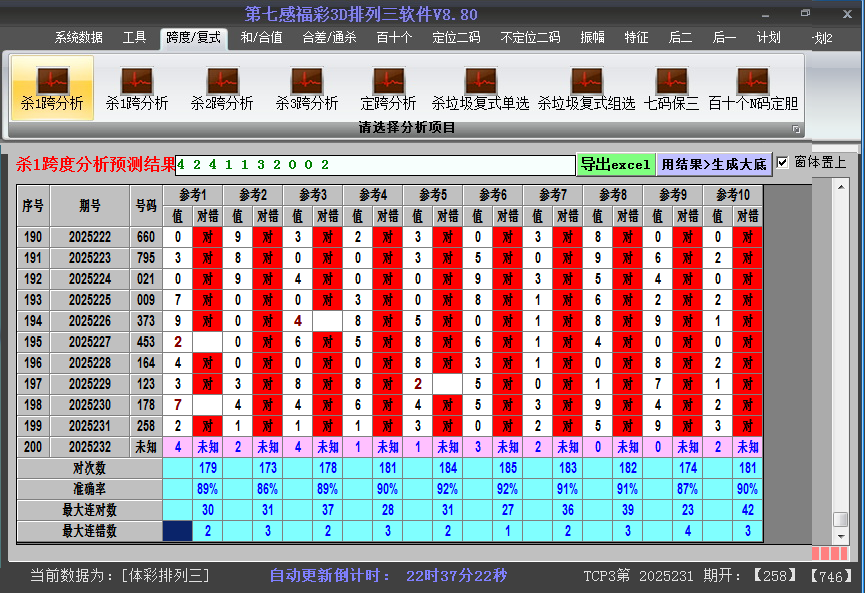Click 用结果>生成大底 button

[x=714, y=164]
